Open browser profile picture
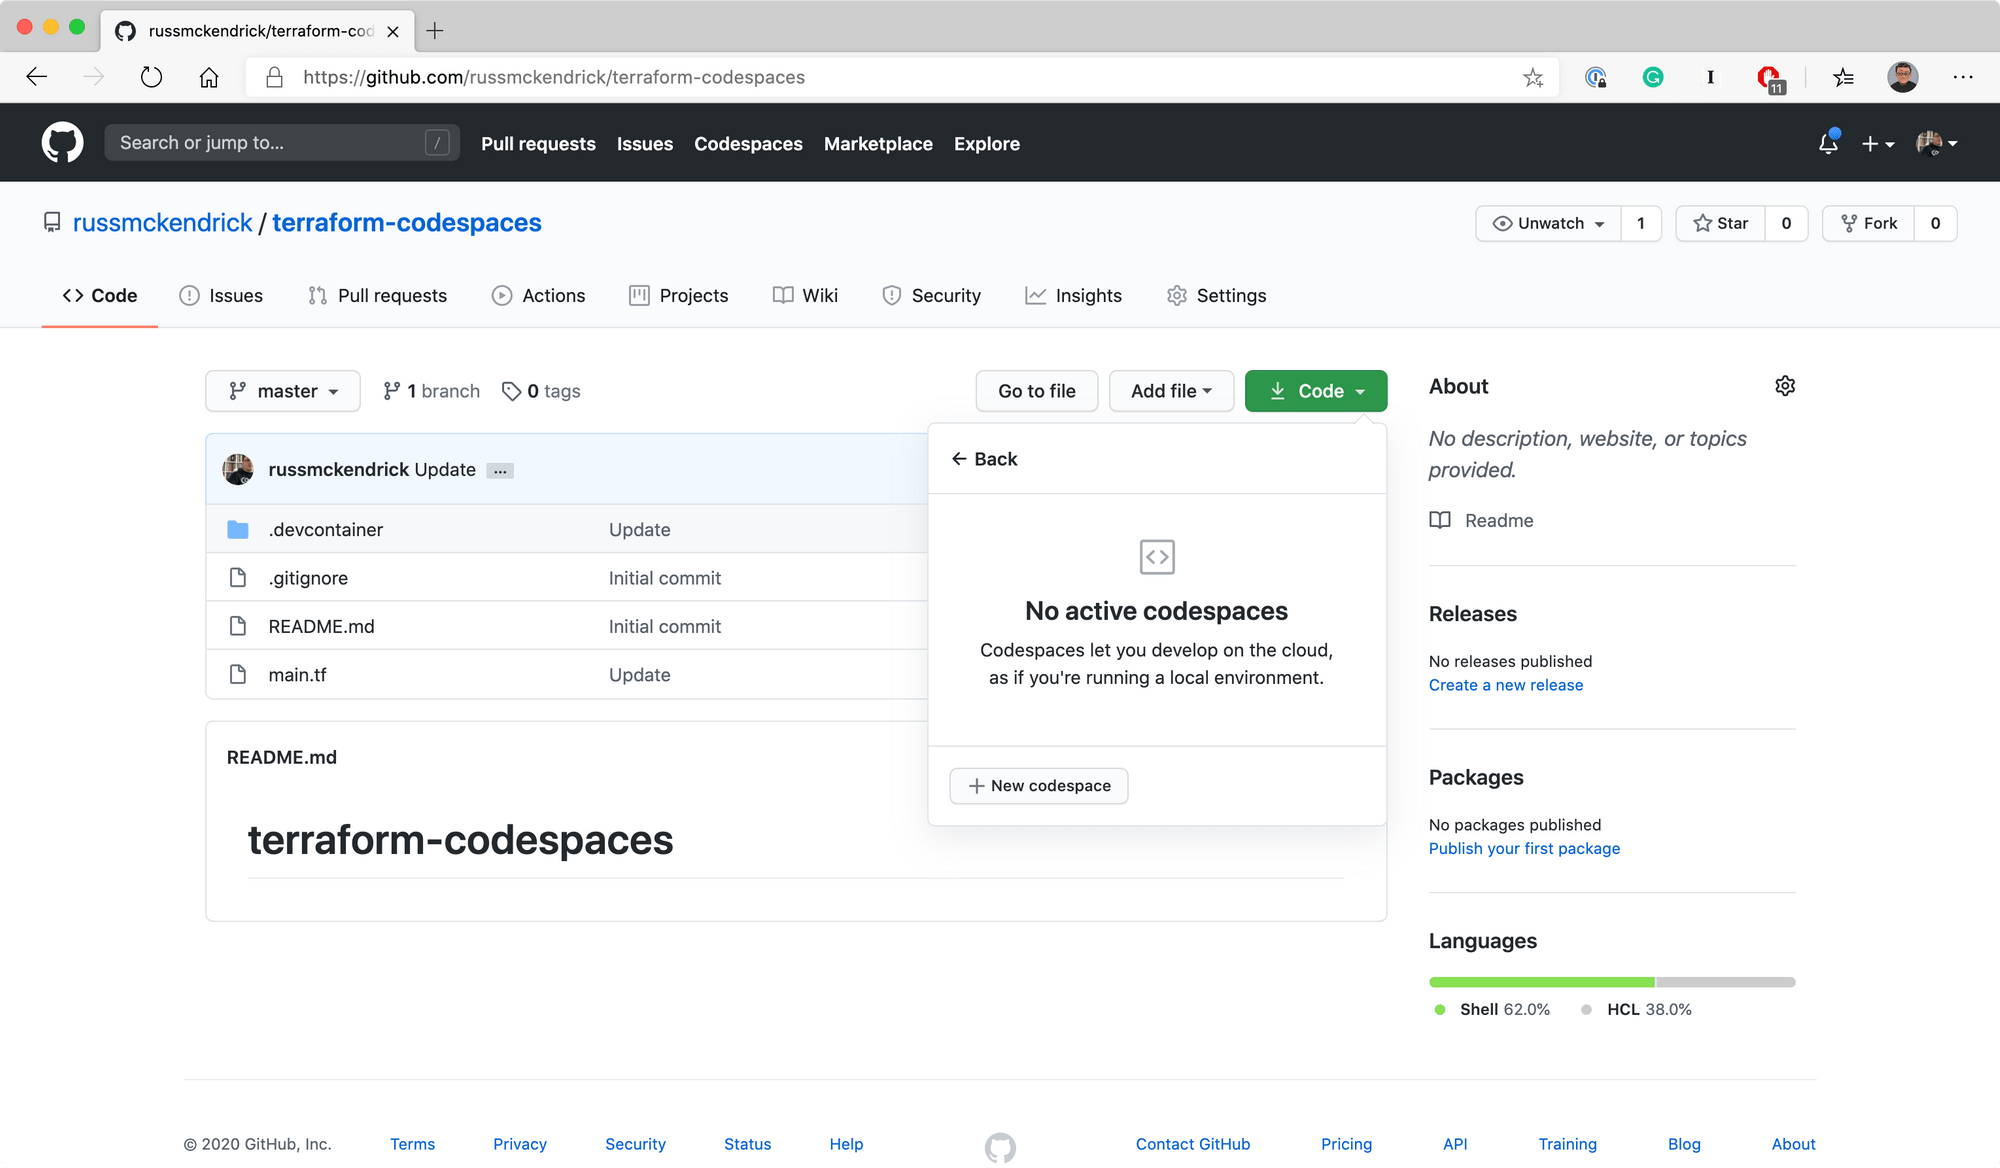 pyautogui.click(x=1902, y=77)
